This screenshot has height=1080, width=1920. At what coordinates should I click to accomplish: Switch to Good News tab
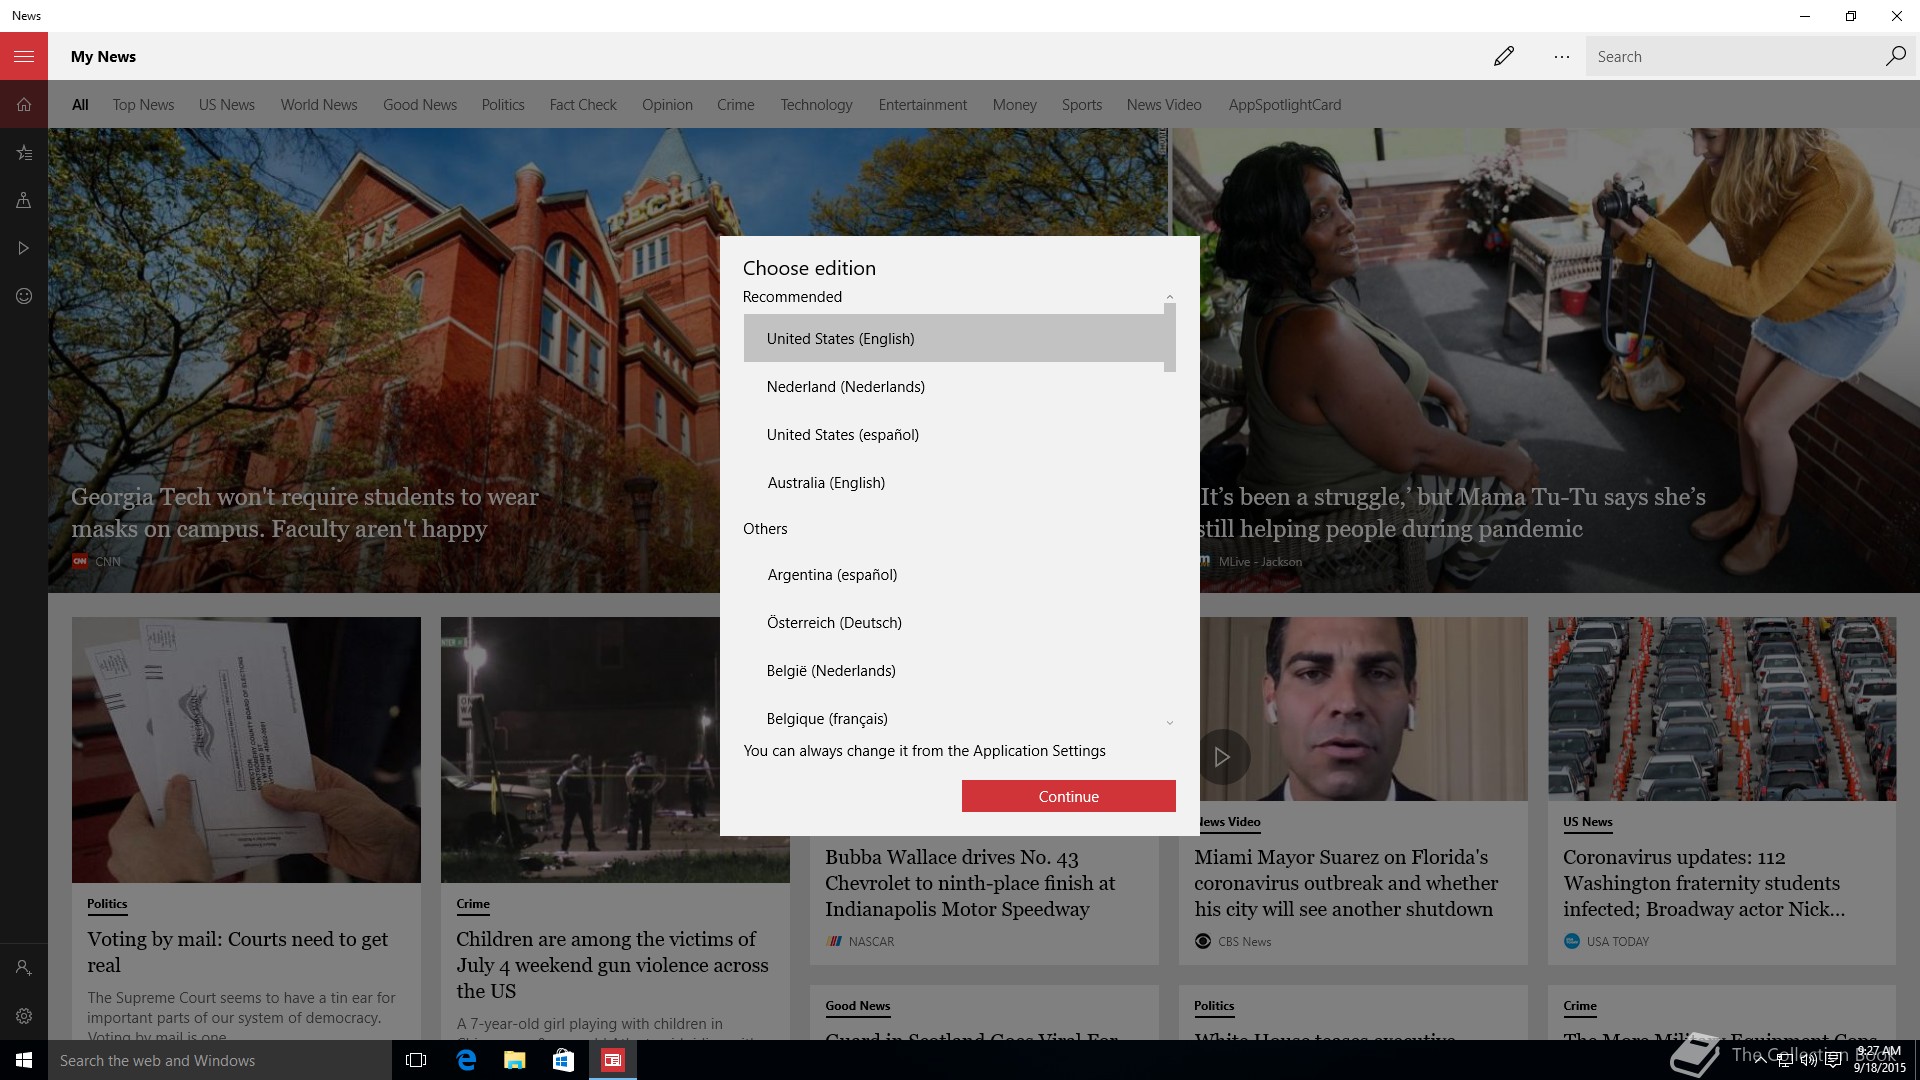point(420,104)
